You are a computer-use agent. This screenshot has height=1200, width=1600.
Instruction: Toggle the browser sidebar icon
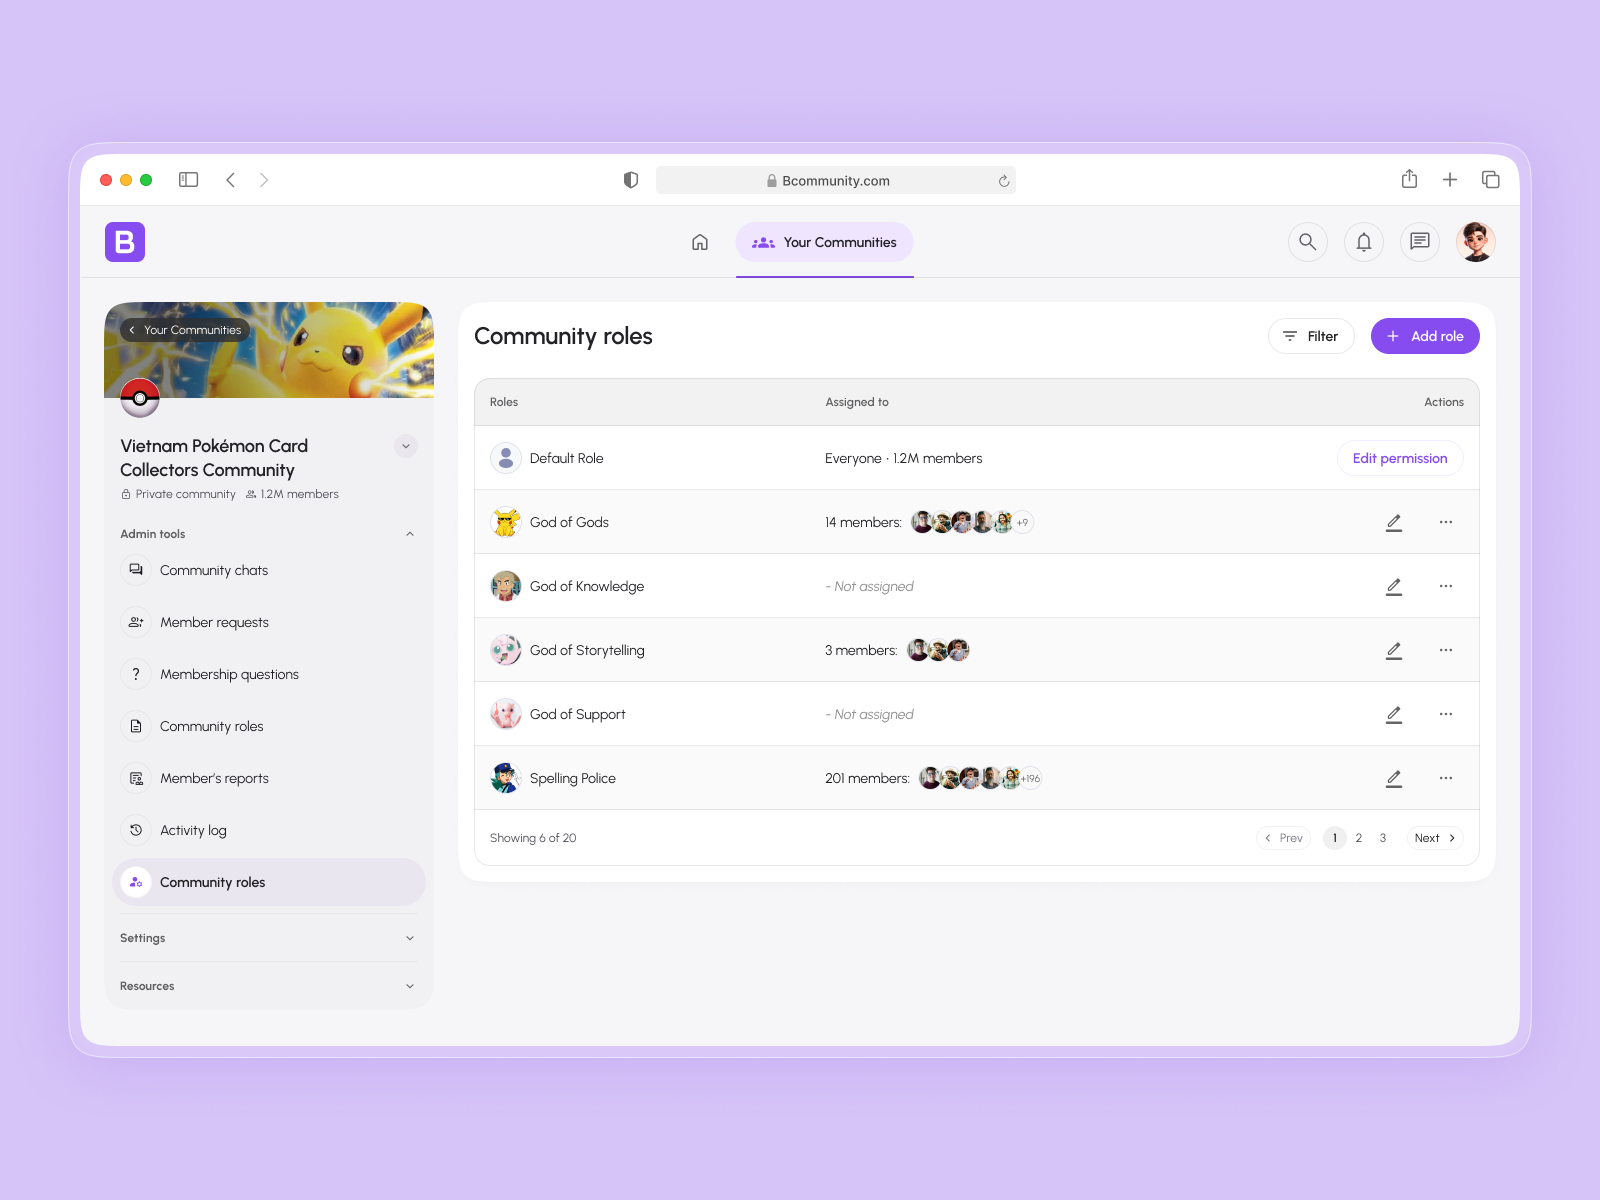pos(189,180)
